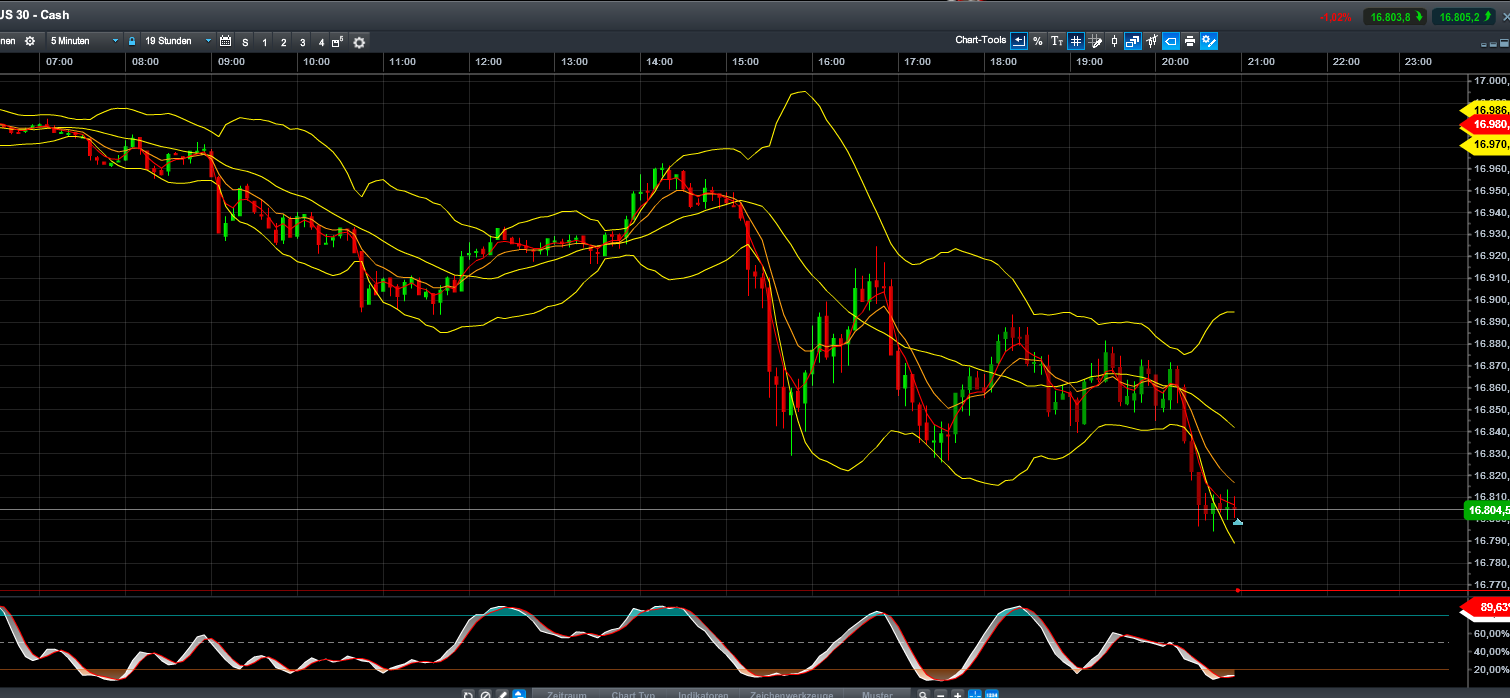Close the US 30 chart panel with the X
The width and height of the screenshot is (1510, 698).
pos(1504,17)
